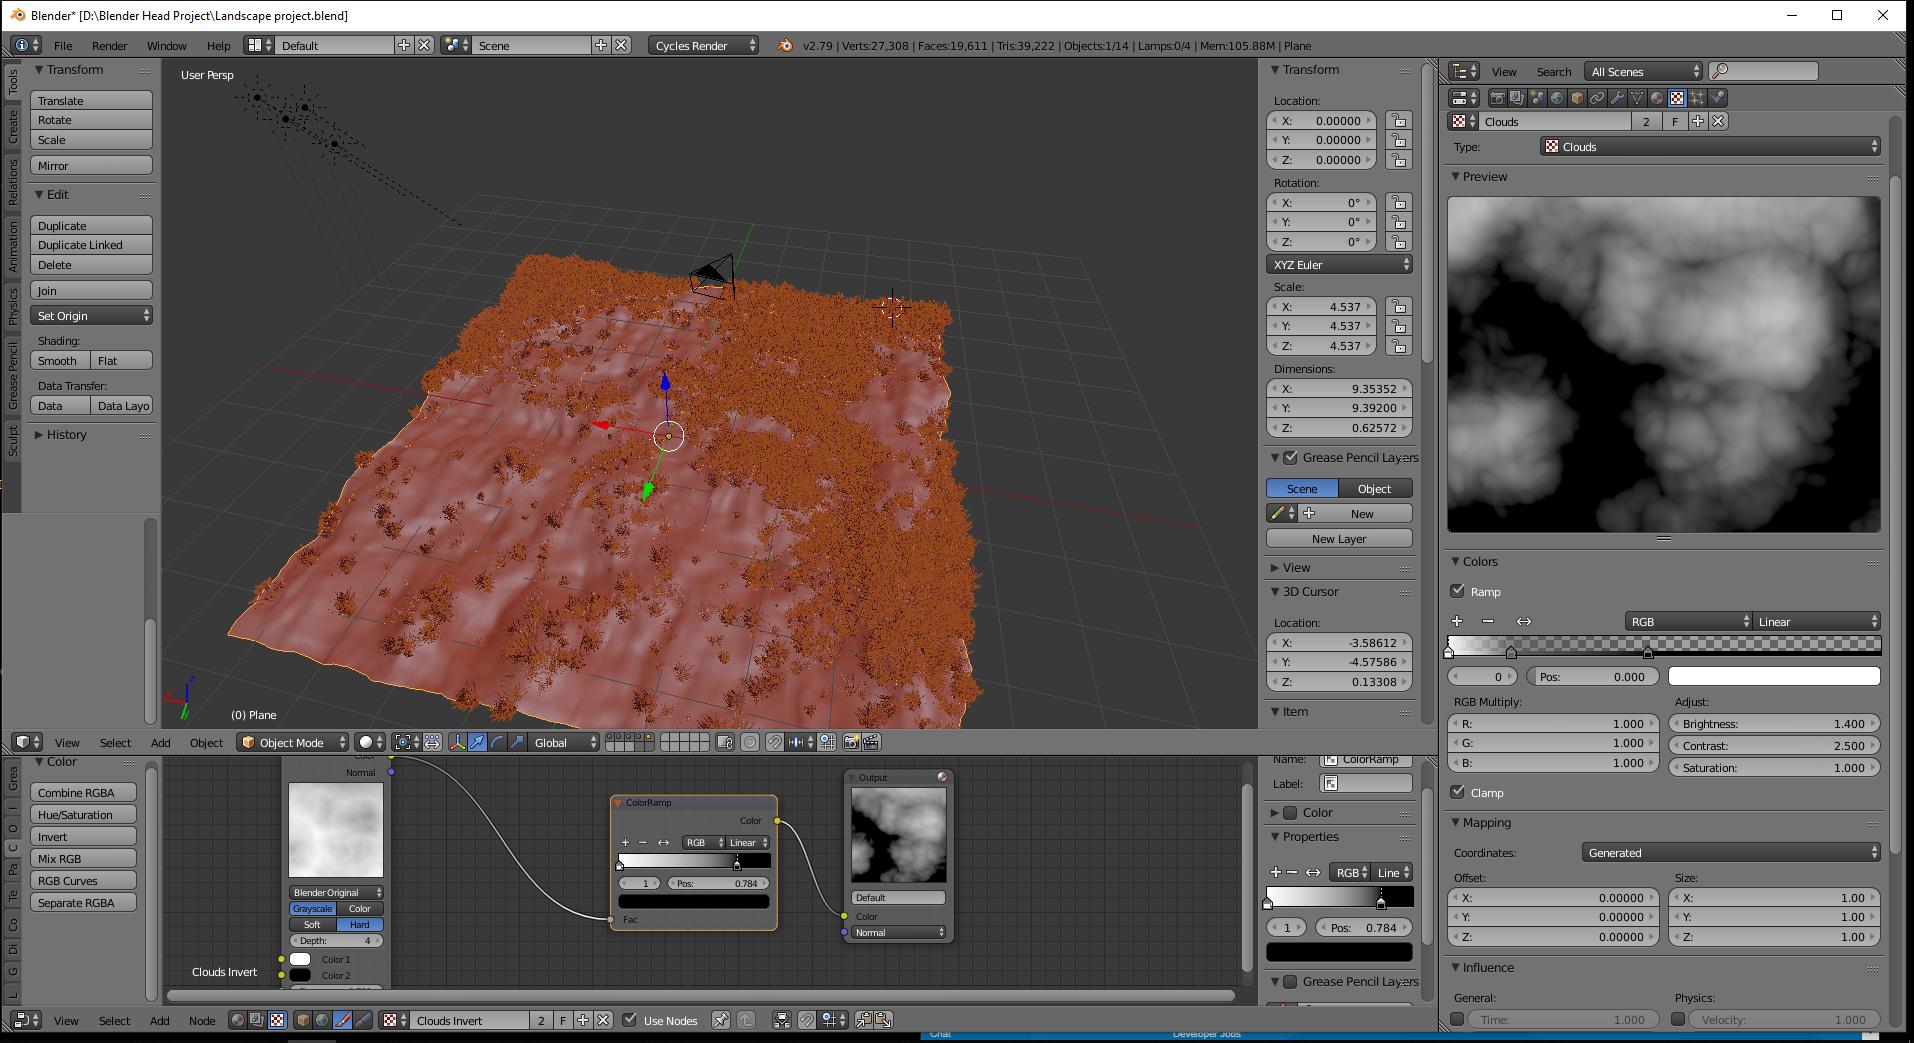
Task: Add a new stop on the texture panel color ramp
Action: click(1457, 621)
